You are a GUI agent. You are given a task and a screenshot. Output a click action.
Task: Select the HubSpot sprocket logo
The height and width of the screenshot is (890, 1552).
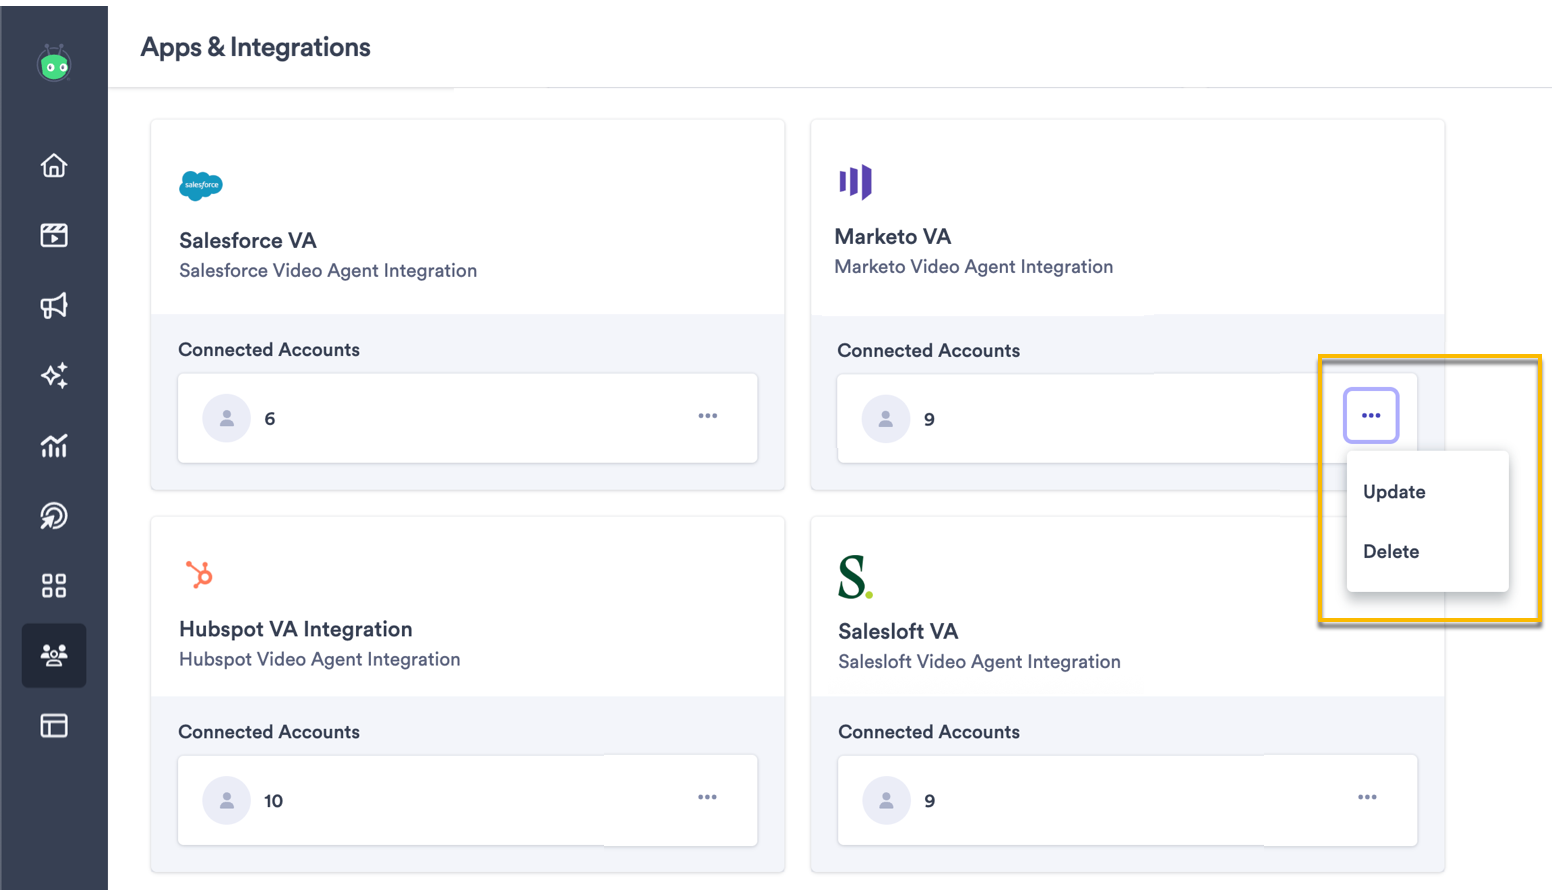click(201, 574)
